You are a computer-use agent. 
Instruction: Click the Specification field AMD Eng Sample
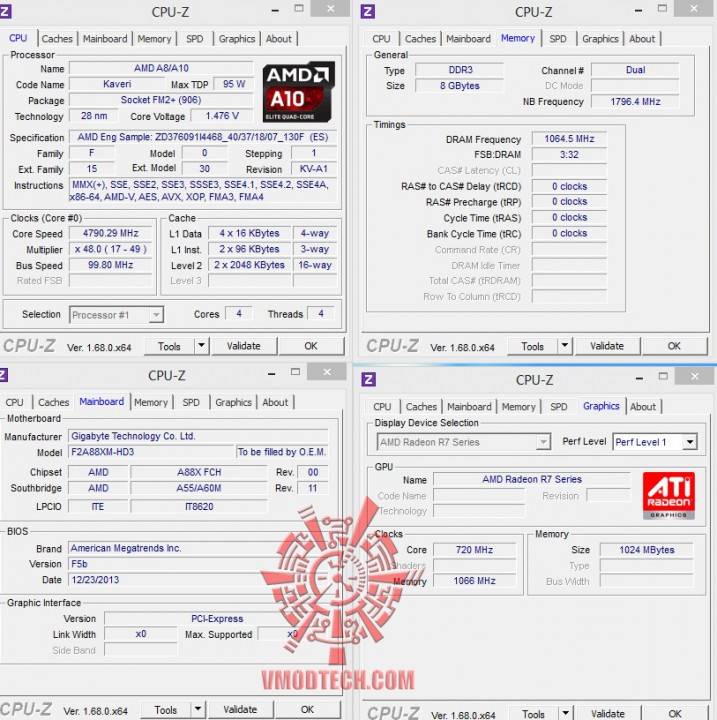[x=203, y=137]
